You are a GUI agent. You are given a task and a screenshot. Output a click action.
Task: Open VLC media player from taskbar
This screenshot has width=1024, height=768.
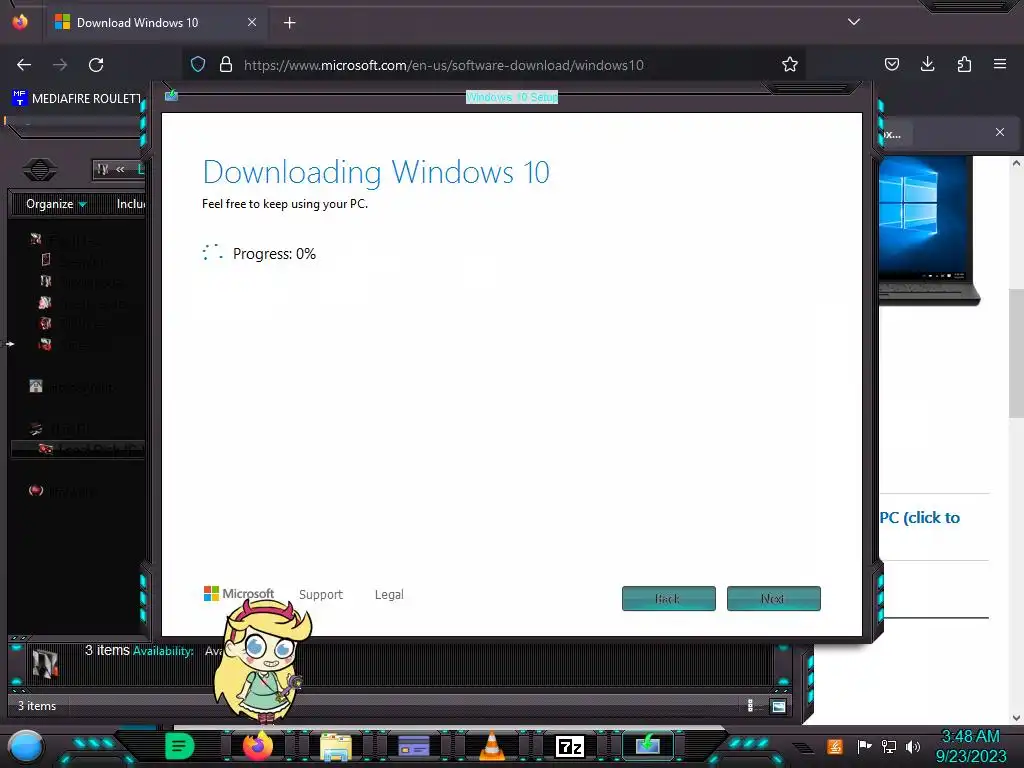tap(492, 746)
